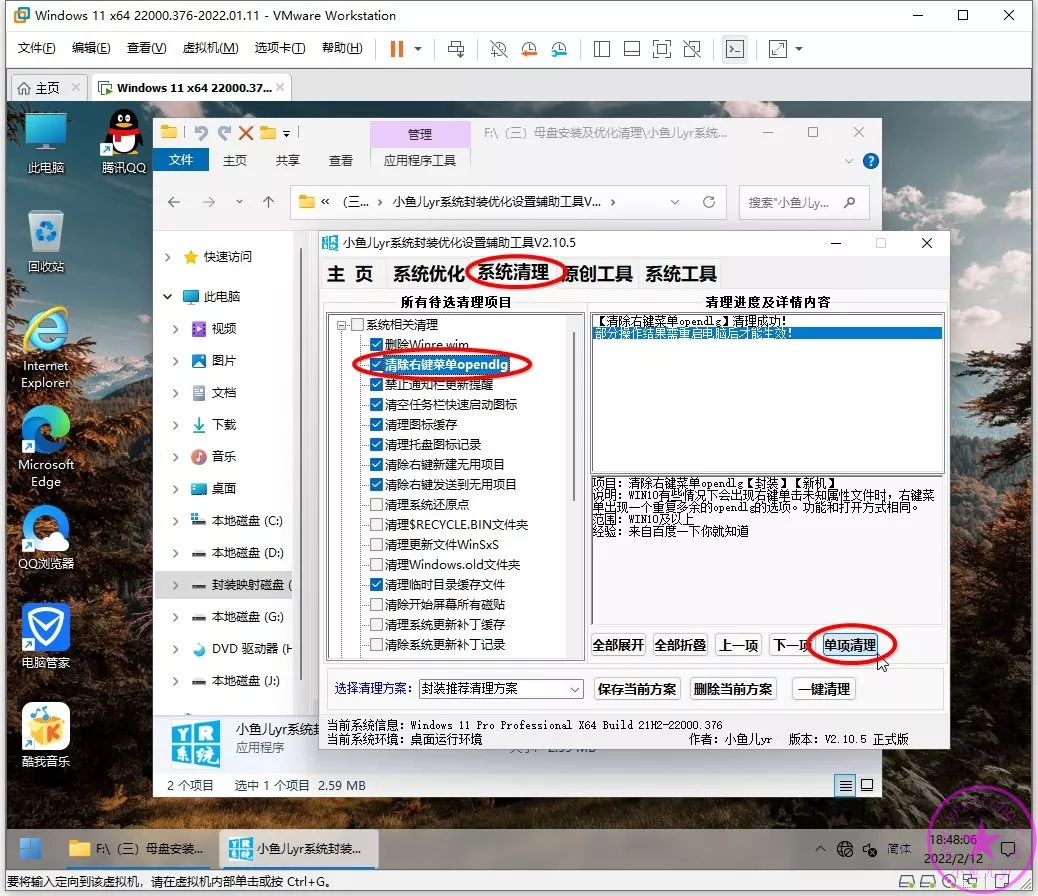Open Tencent QQ desktop icon
This screenshot has width=1038, height=896.
124,142
